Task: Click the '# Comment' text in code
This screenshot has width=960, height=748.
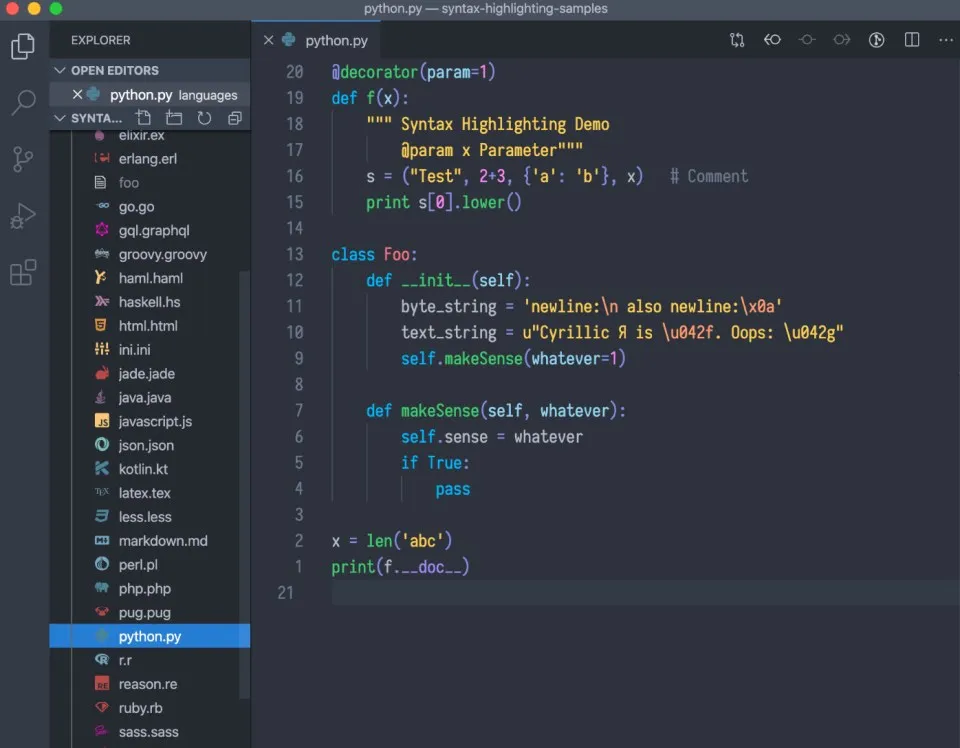Action: coord(709,176)
